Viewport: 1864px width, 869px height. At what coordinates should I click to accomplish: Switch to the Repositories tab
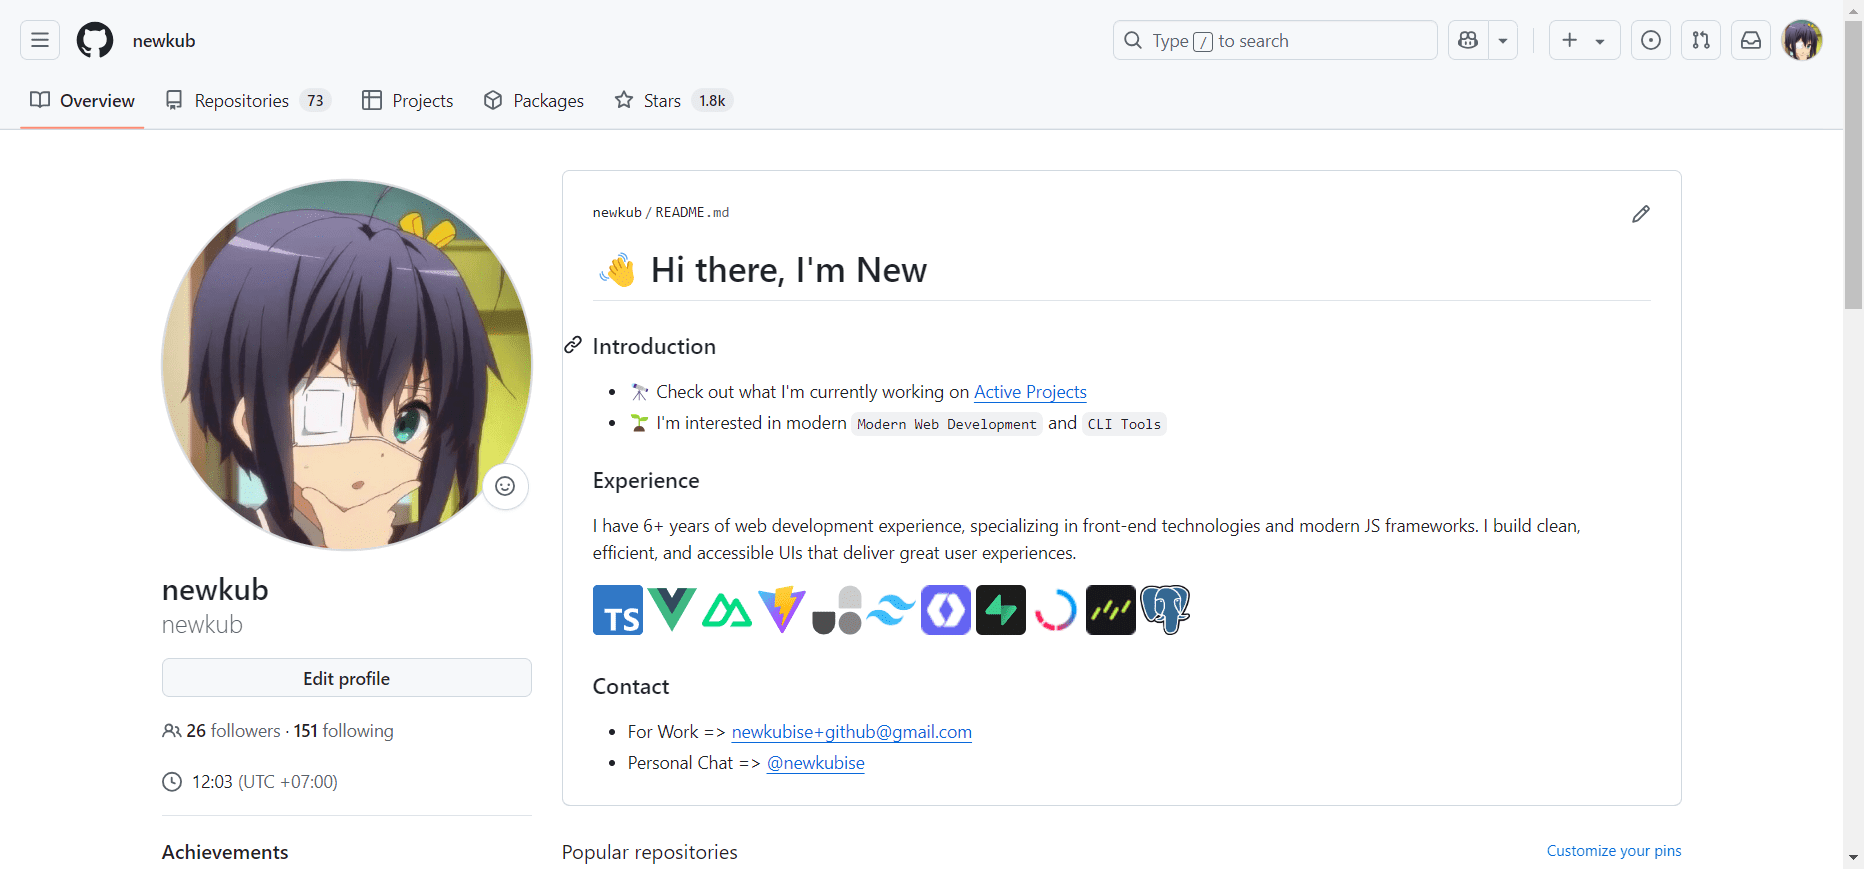(x=247, y=100)
